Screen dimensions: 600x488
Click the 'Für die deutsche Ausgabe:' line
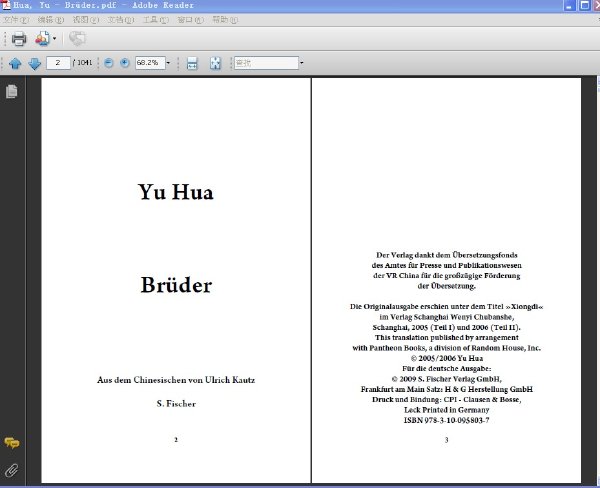click(447, 369)
